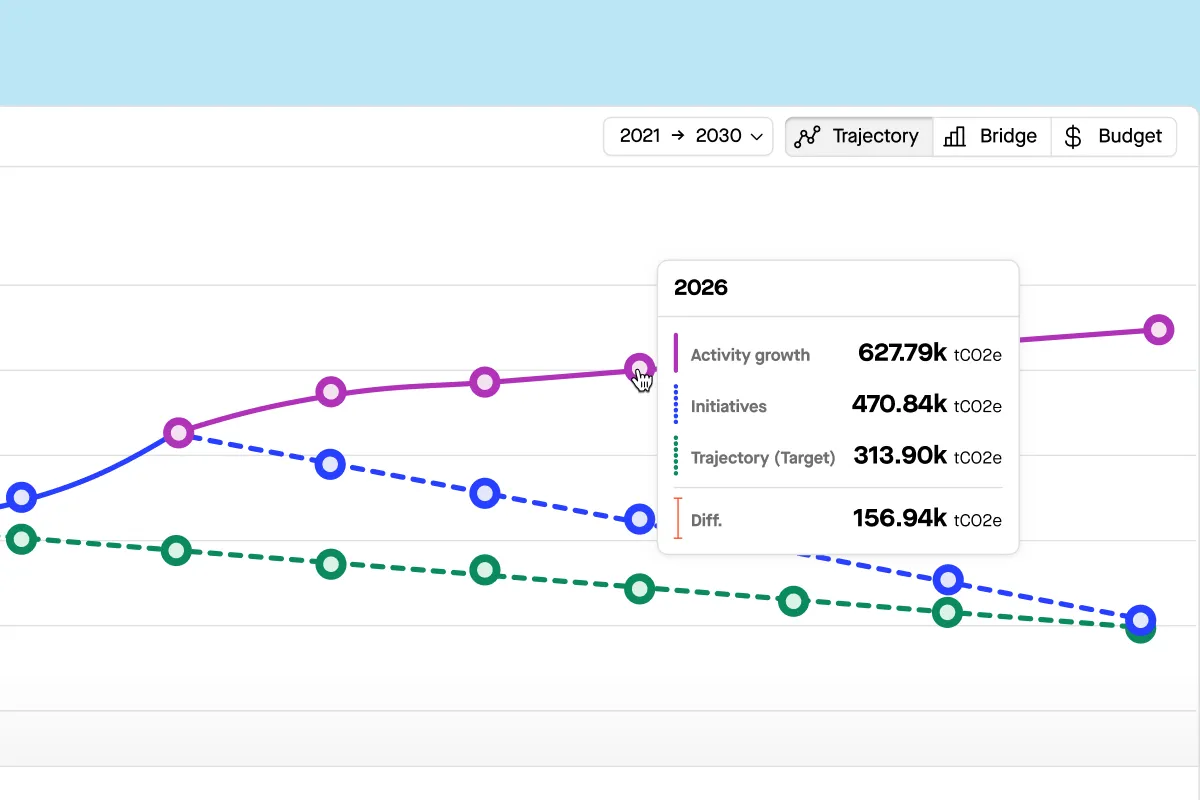Viewport: 1200px width, 800px height.
Task: Open the Budget view tab
Action: [1114, 137]
